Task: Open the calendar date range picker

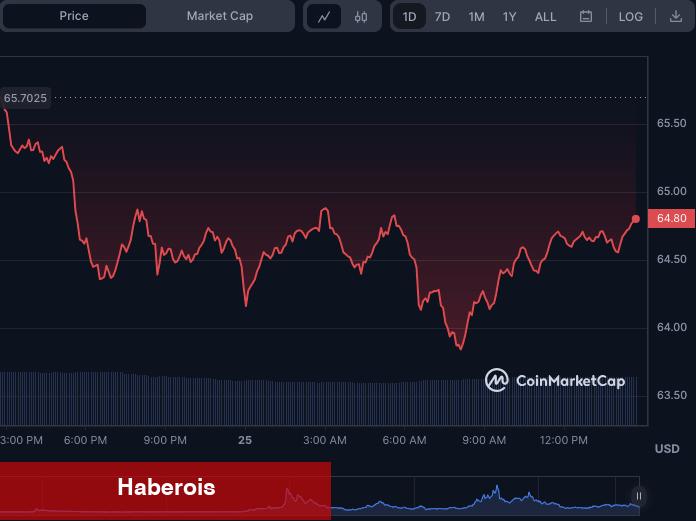Action: coord(585,17)
